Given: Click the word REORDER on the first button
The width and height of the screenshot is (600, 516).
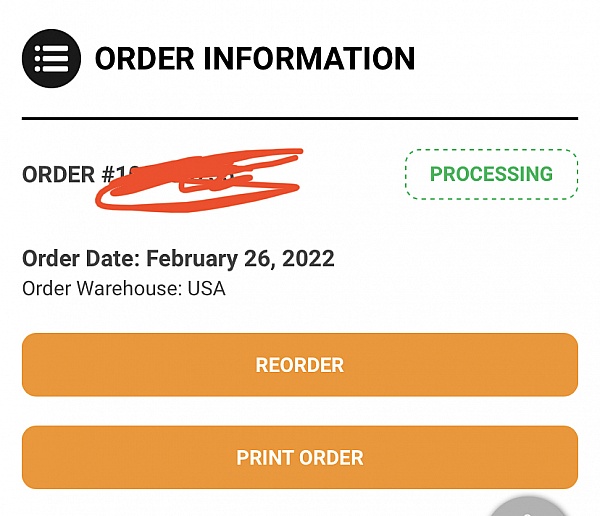Looking at the screenshot, I should pos(300,365).
